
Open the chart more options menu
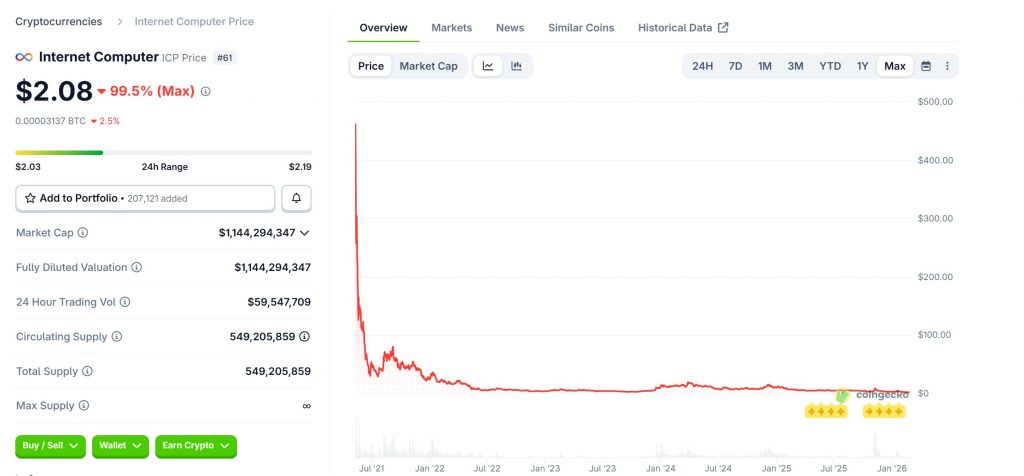pos(947,66)
